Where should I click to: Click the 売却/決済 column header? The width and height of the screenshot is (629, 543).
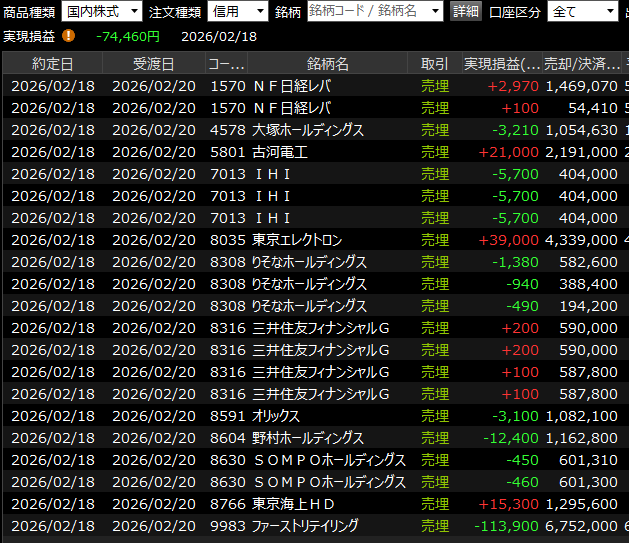[581, 64]
